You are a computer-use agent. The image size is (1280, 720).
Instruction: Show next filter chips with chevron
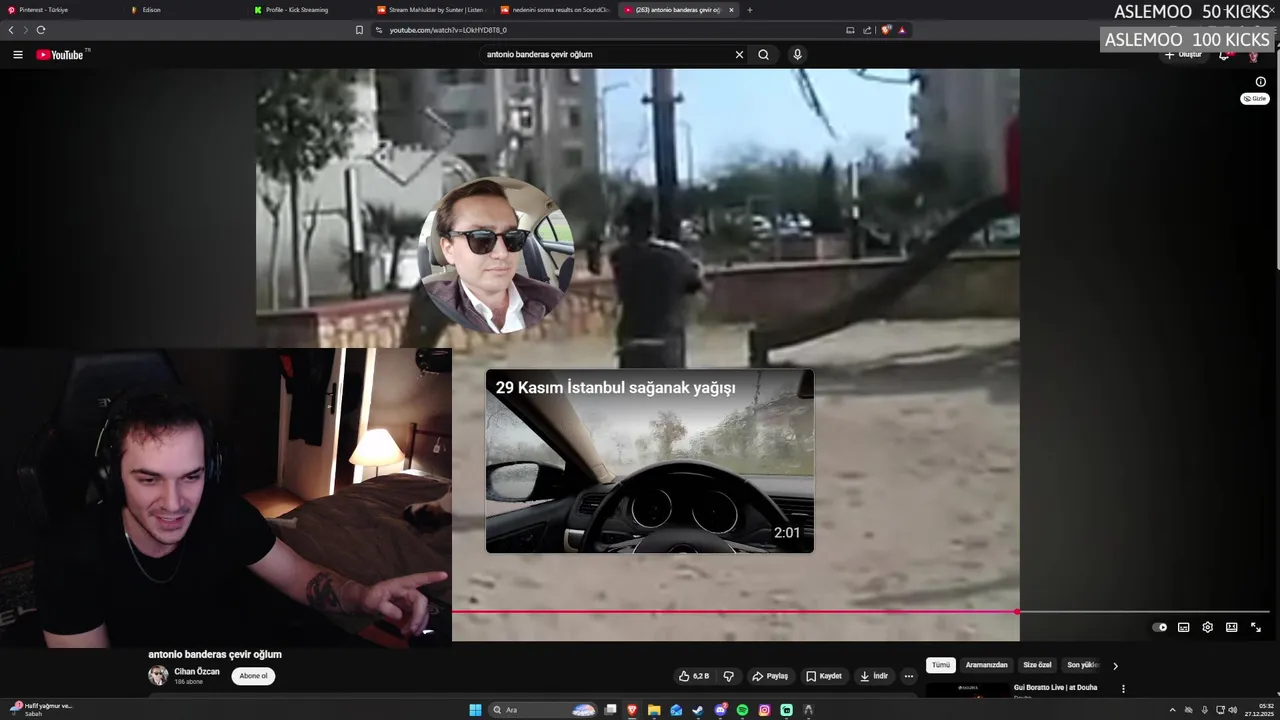[x=1115, y=666]
